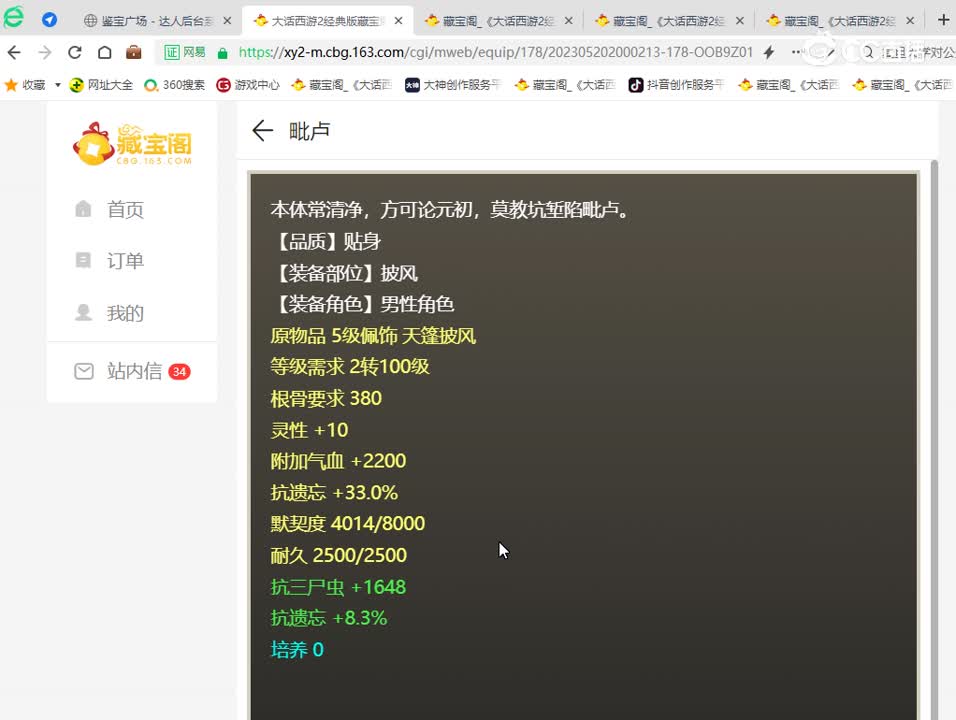Click the 网易 verification badge in address bar

coord(185,52)
